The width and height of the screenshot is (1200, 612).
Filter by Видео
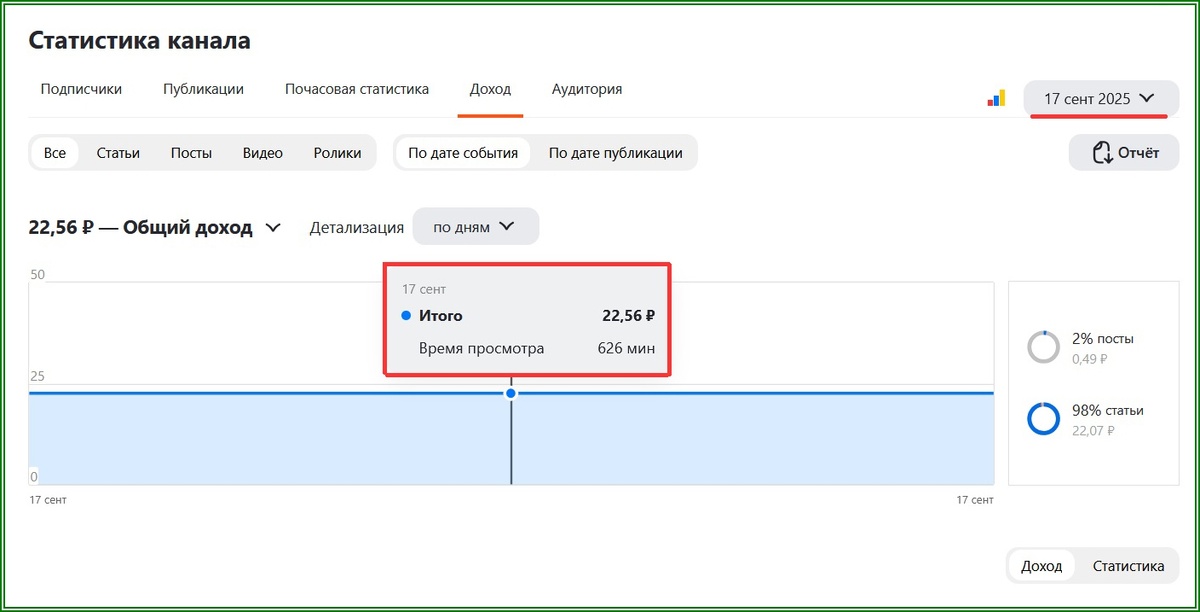pyautogui.click(x=263, y=153)
